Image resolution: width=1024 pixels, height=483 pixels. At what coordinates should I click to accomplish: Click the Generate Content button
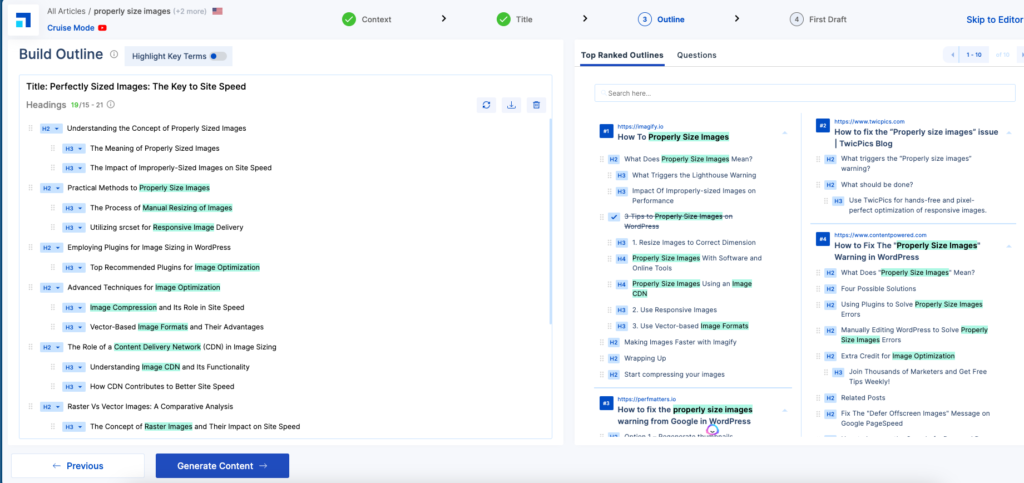coord(222,465)
